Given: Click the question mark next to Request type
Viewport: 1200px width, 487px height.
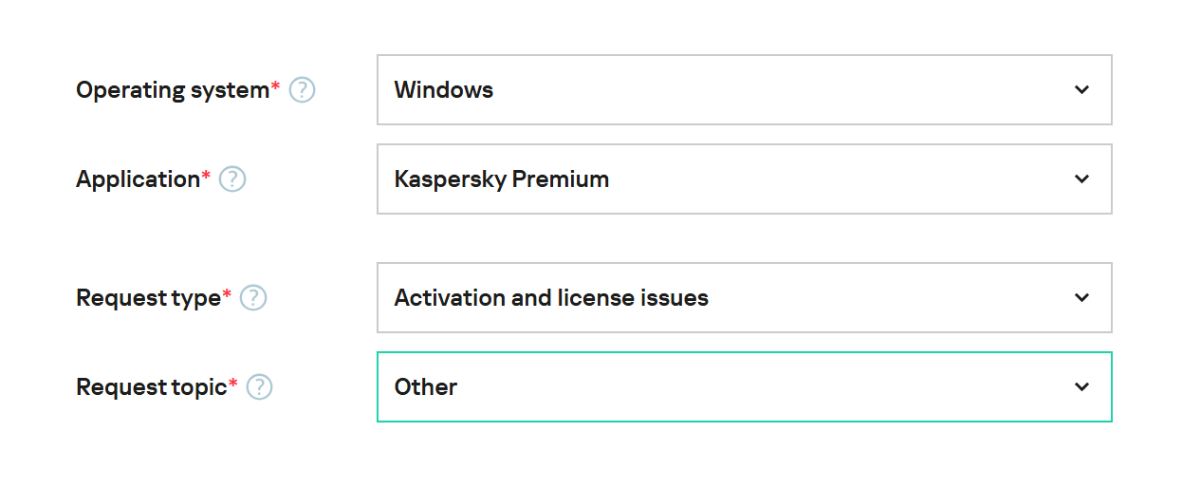Looking at the screenshot, I should tap(254, 298).
